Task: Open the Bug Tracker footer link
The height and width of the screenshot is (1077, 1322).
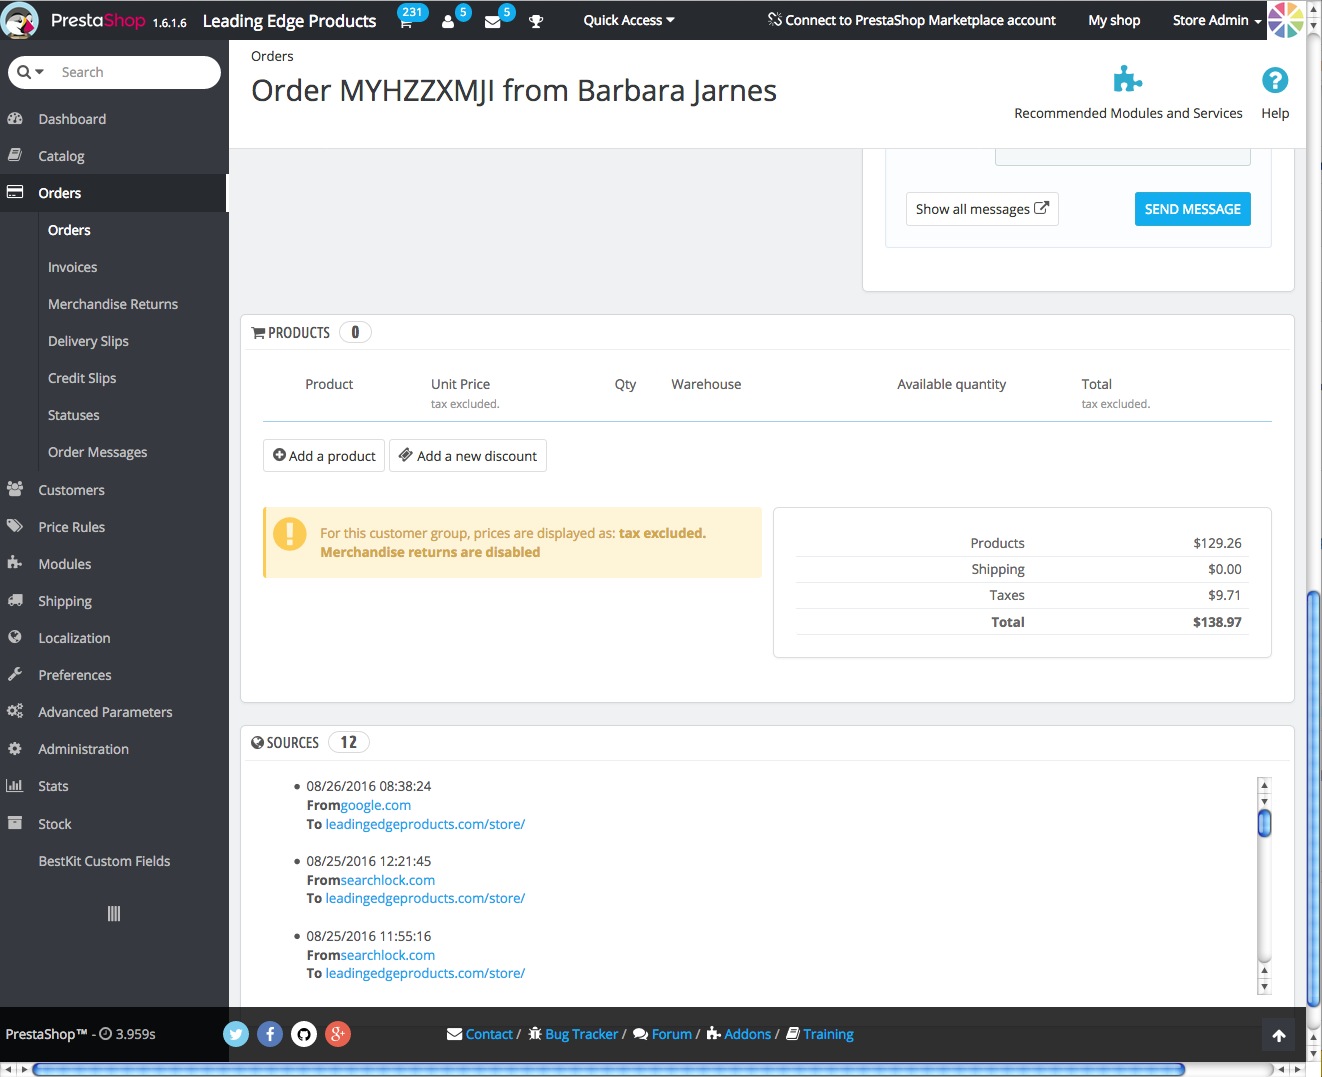Action: (x=573, y=1034)
